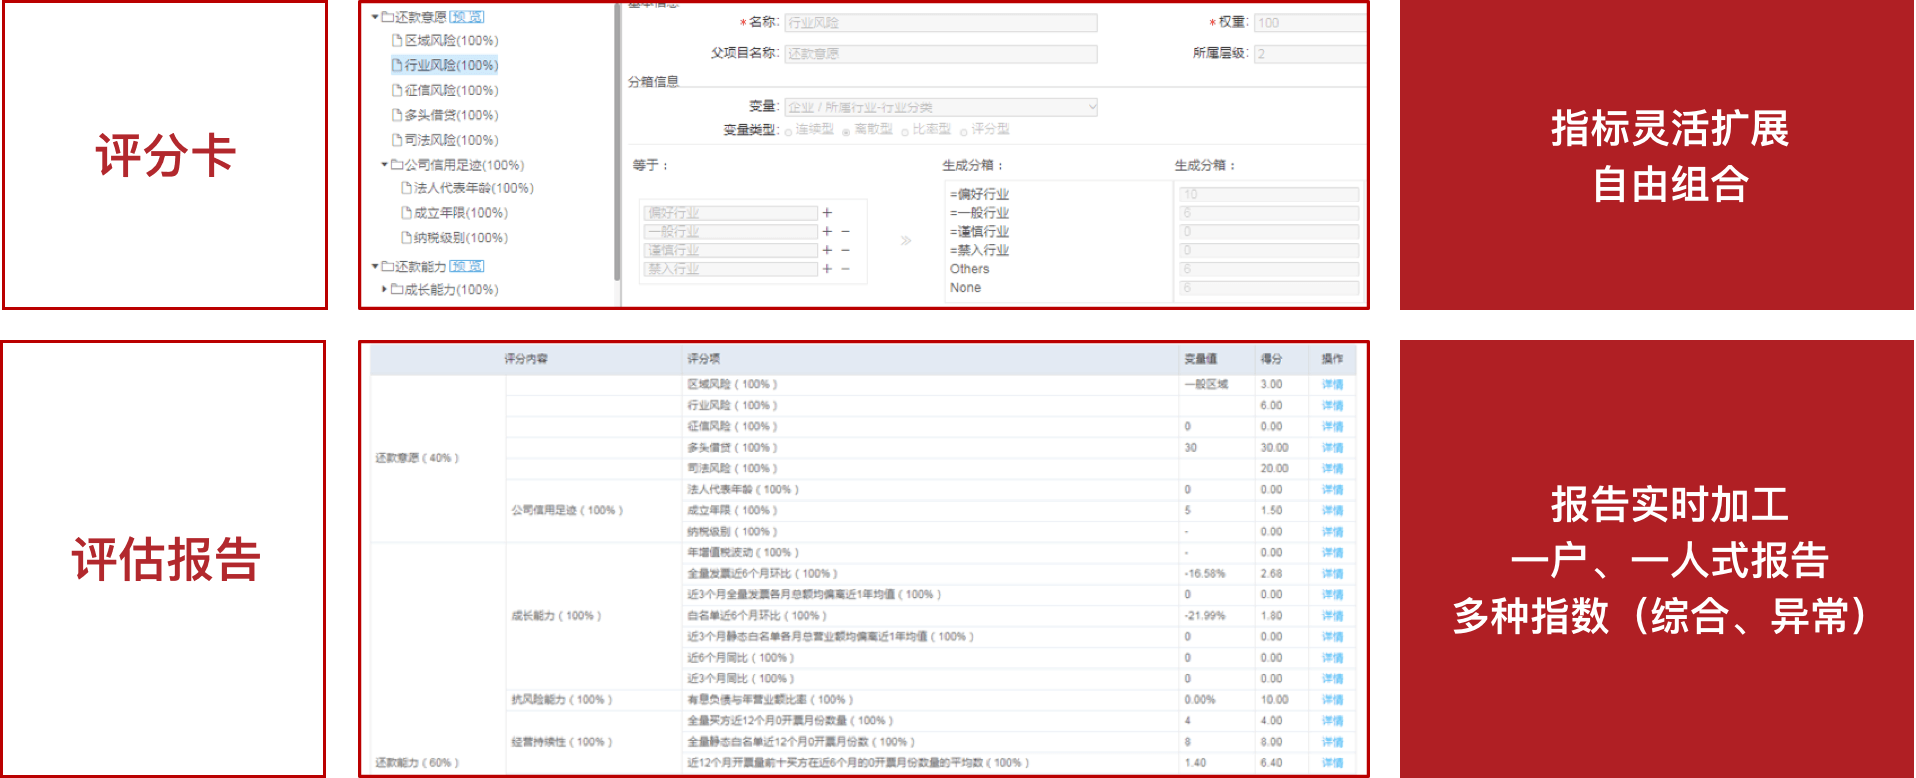Click the folder icon of 公司信用足迹(100%)
Viewport: 1916px width, 778px height.
[x=396, y=165]
